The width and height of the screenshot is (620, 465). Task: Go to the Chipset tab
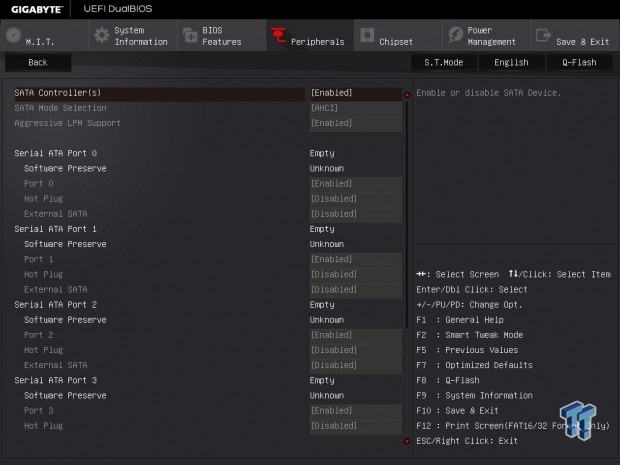(x=398, y=36)
